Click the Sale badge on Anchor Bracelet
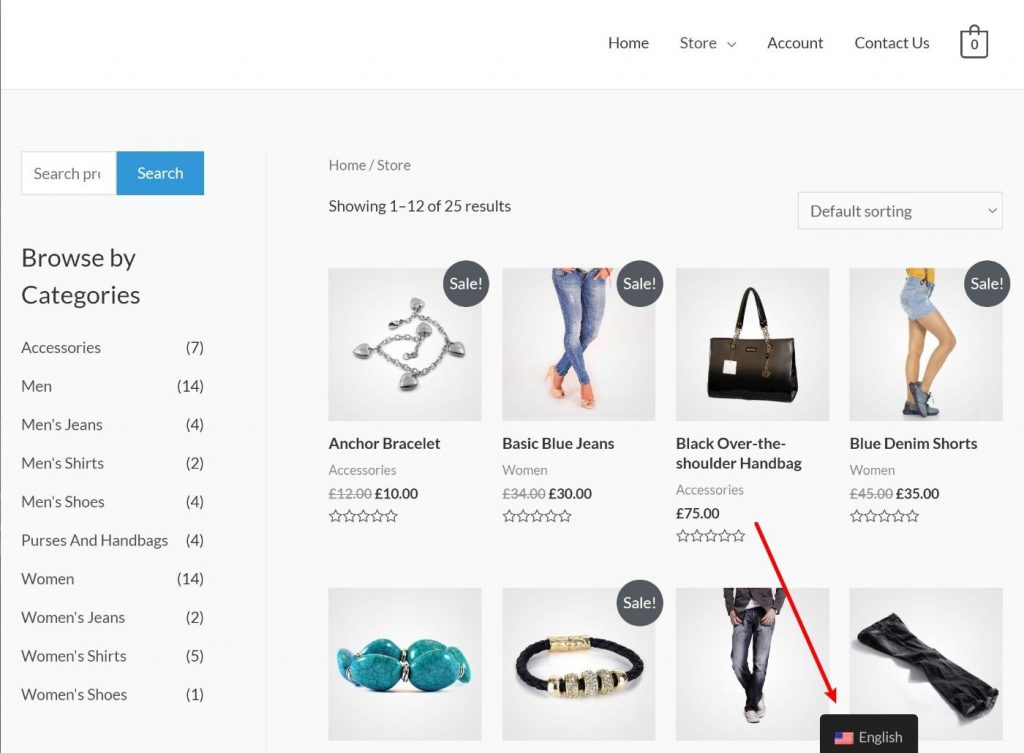The height and width of the screenshot is (753, 1024). tap(466, 283)
